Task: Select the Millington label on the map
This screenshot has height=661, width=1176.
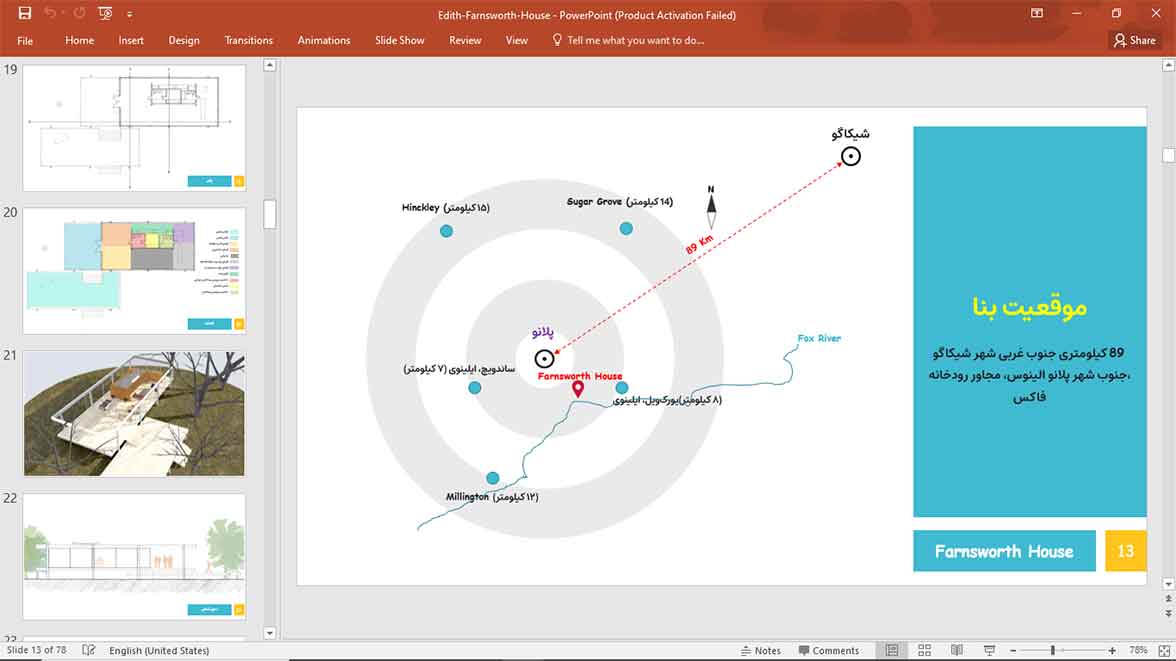Action: click(x=492, y=497)
